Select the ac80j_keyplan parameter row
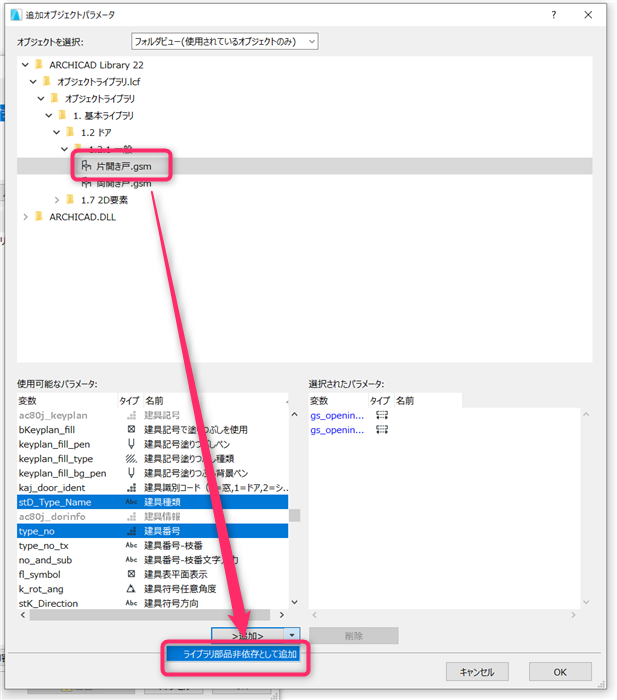 point(152,416)
